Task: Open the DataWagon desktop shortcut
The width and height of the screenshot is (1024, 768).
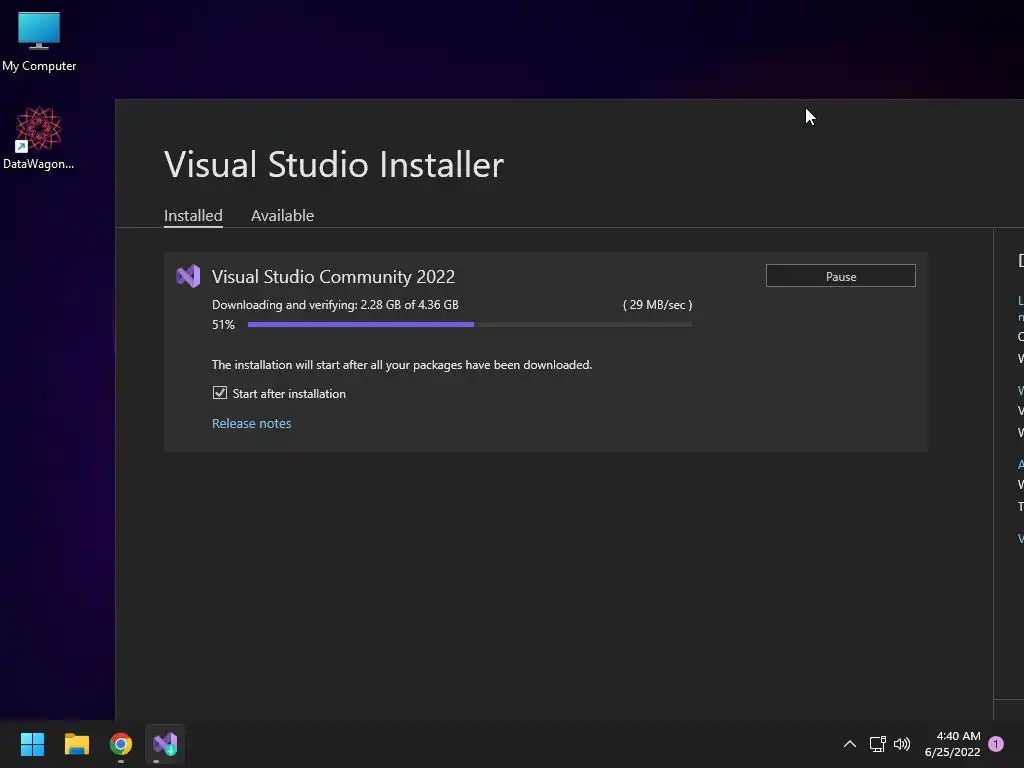Action: click(x=39, y=138)
